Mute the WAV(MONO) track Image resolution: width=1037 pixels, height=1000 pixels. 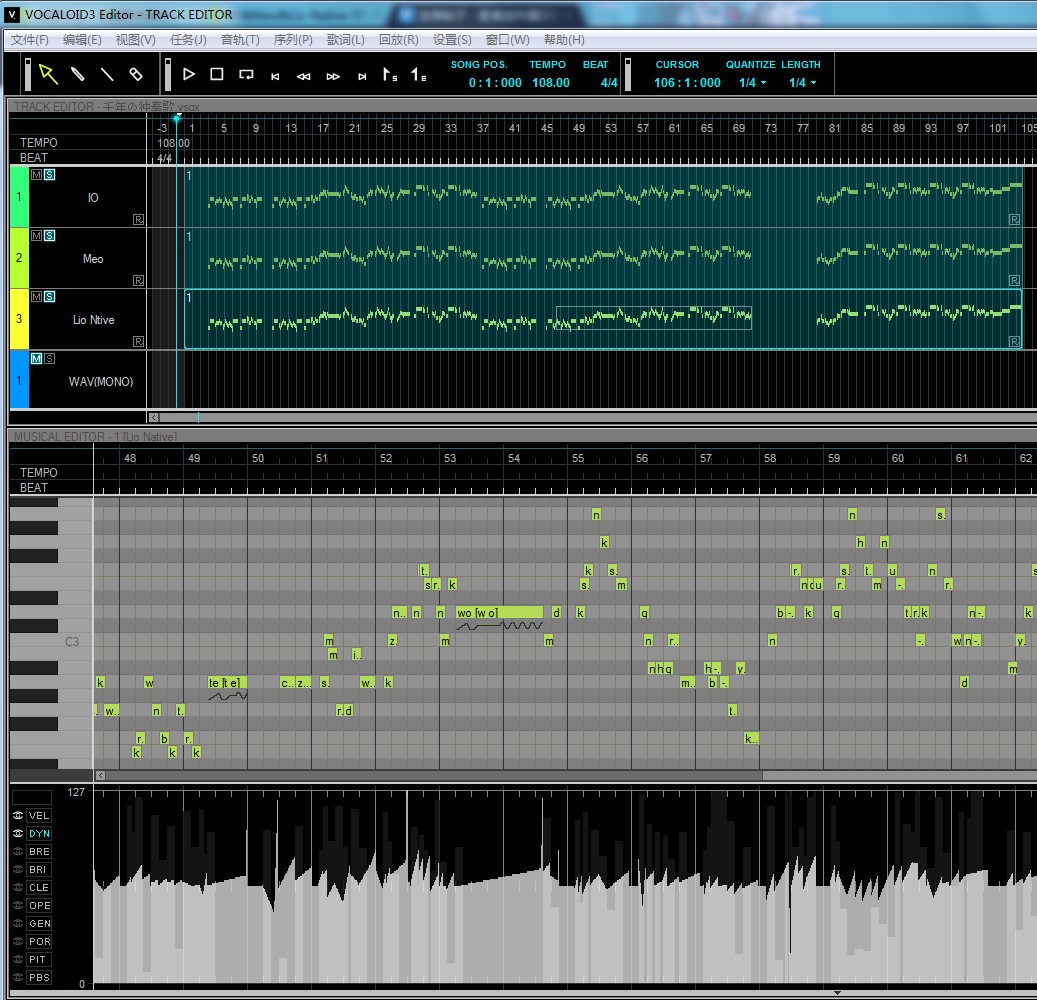36,358
